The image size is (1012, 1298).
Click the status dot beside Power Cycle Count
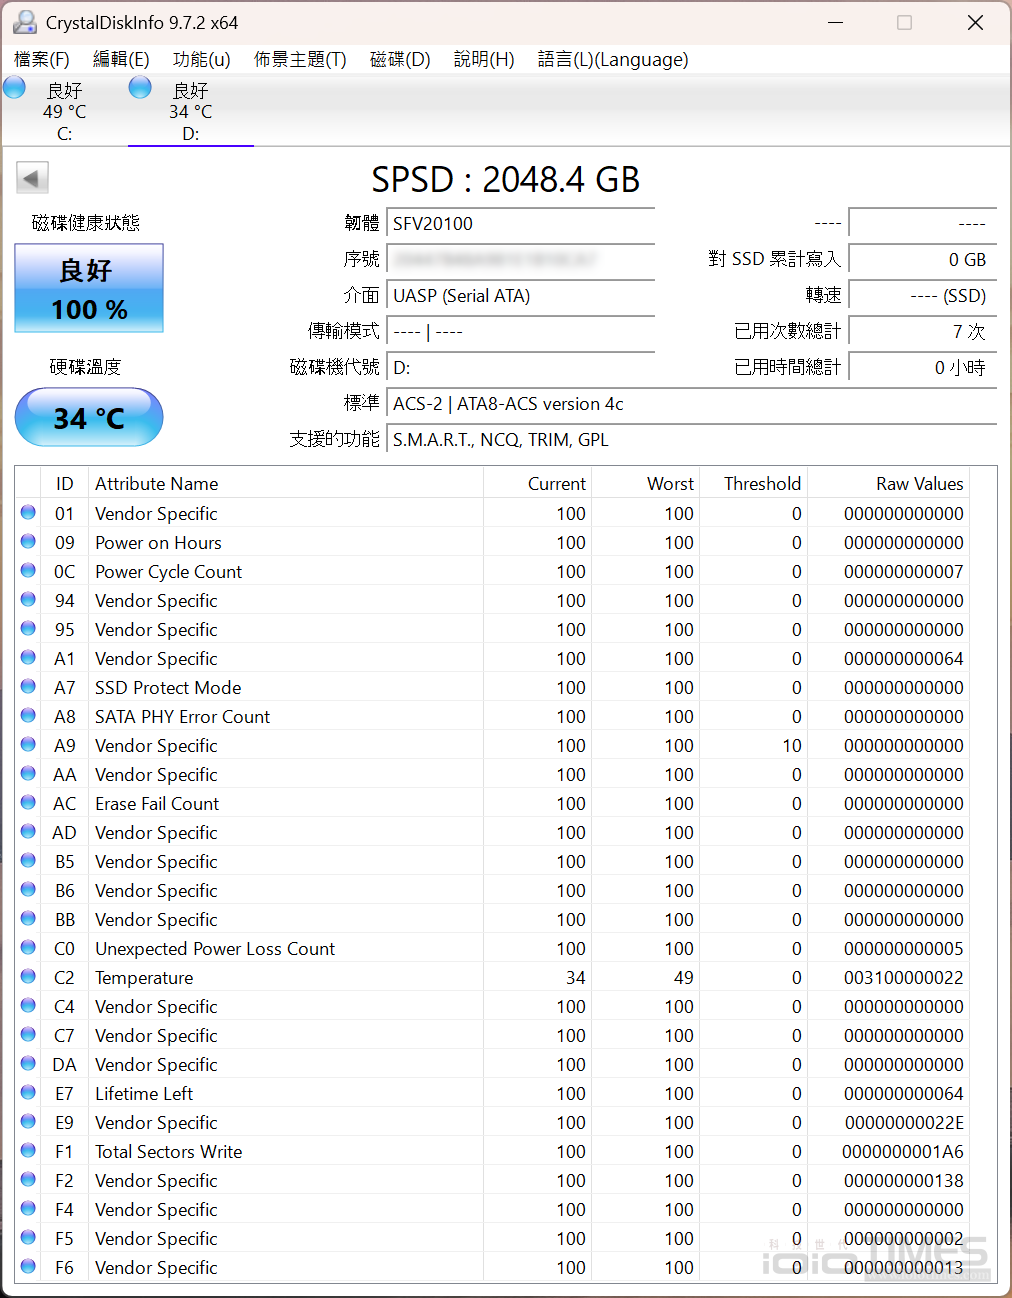[27, 570]
